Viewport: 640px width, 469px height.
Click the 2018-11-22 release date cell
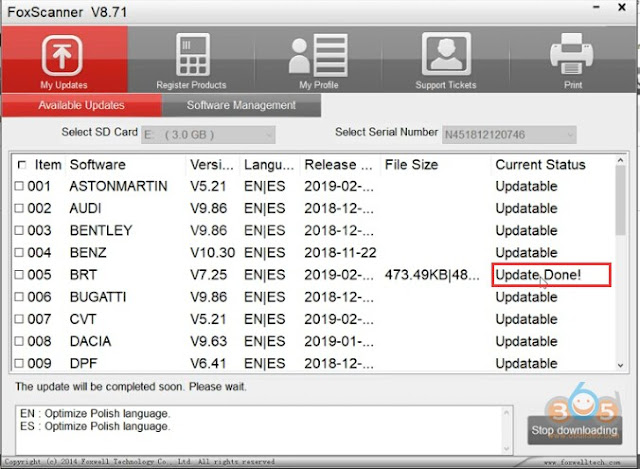click(x=340, y=253)
